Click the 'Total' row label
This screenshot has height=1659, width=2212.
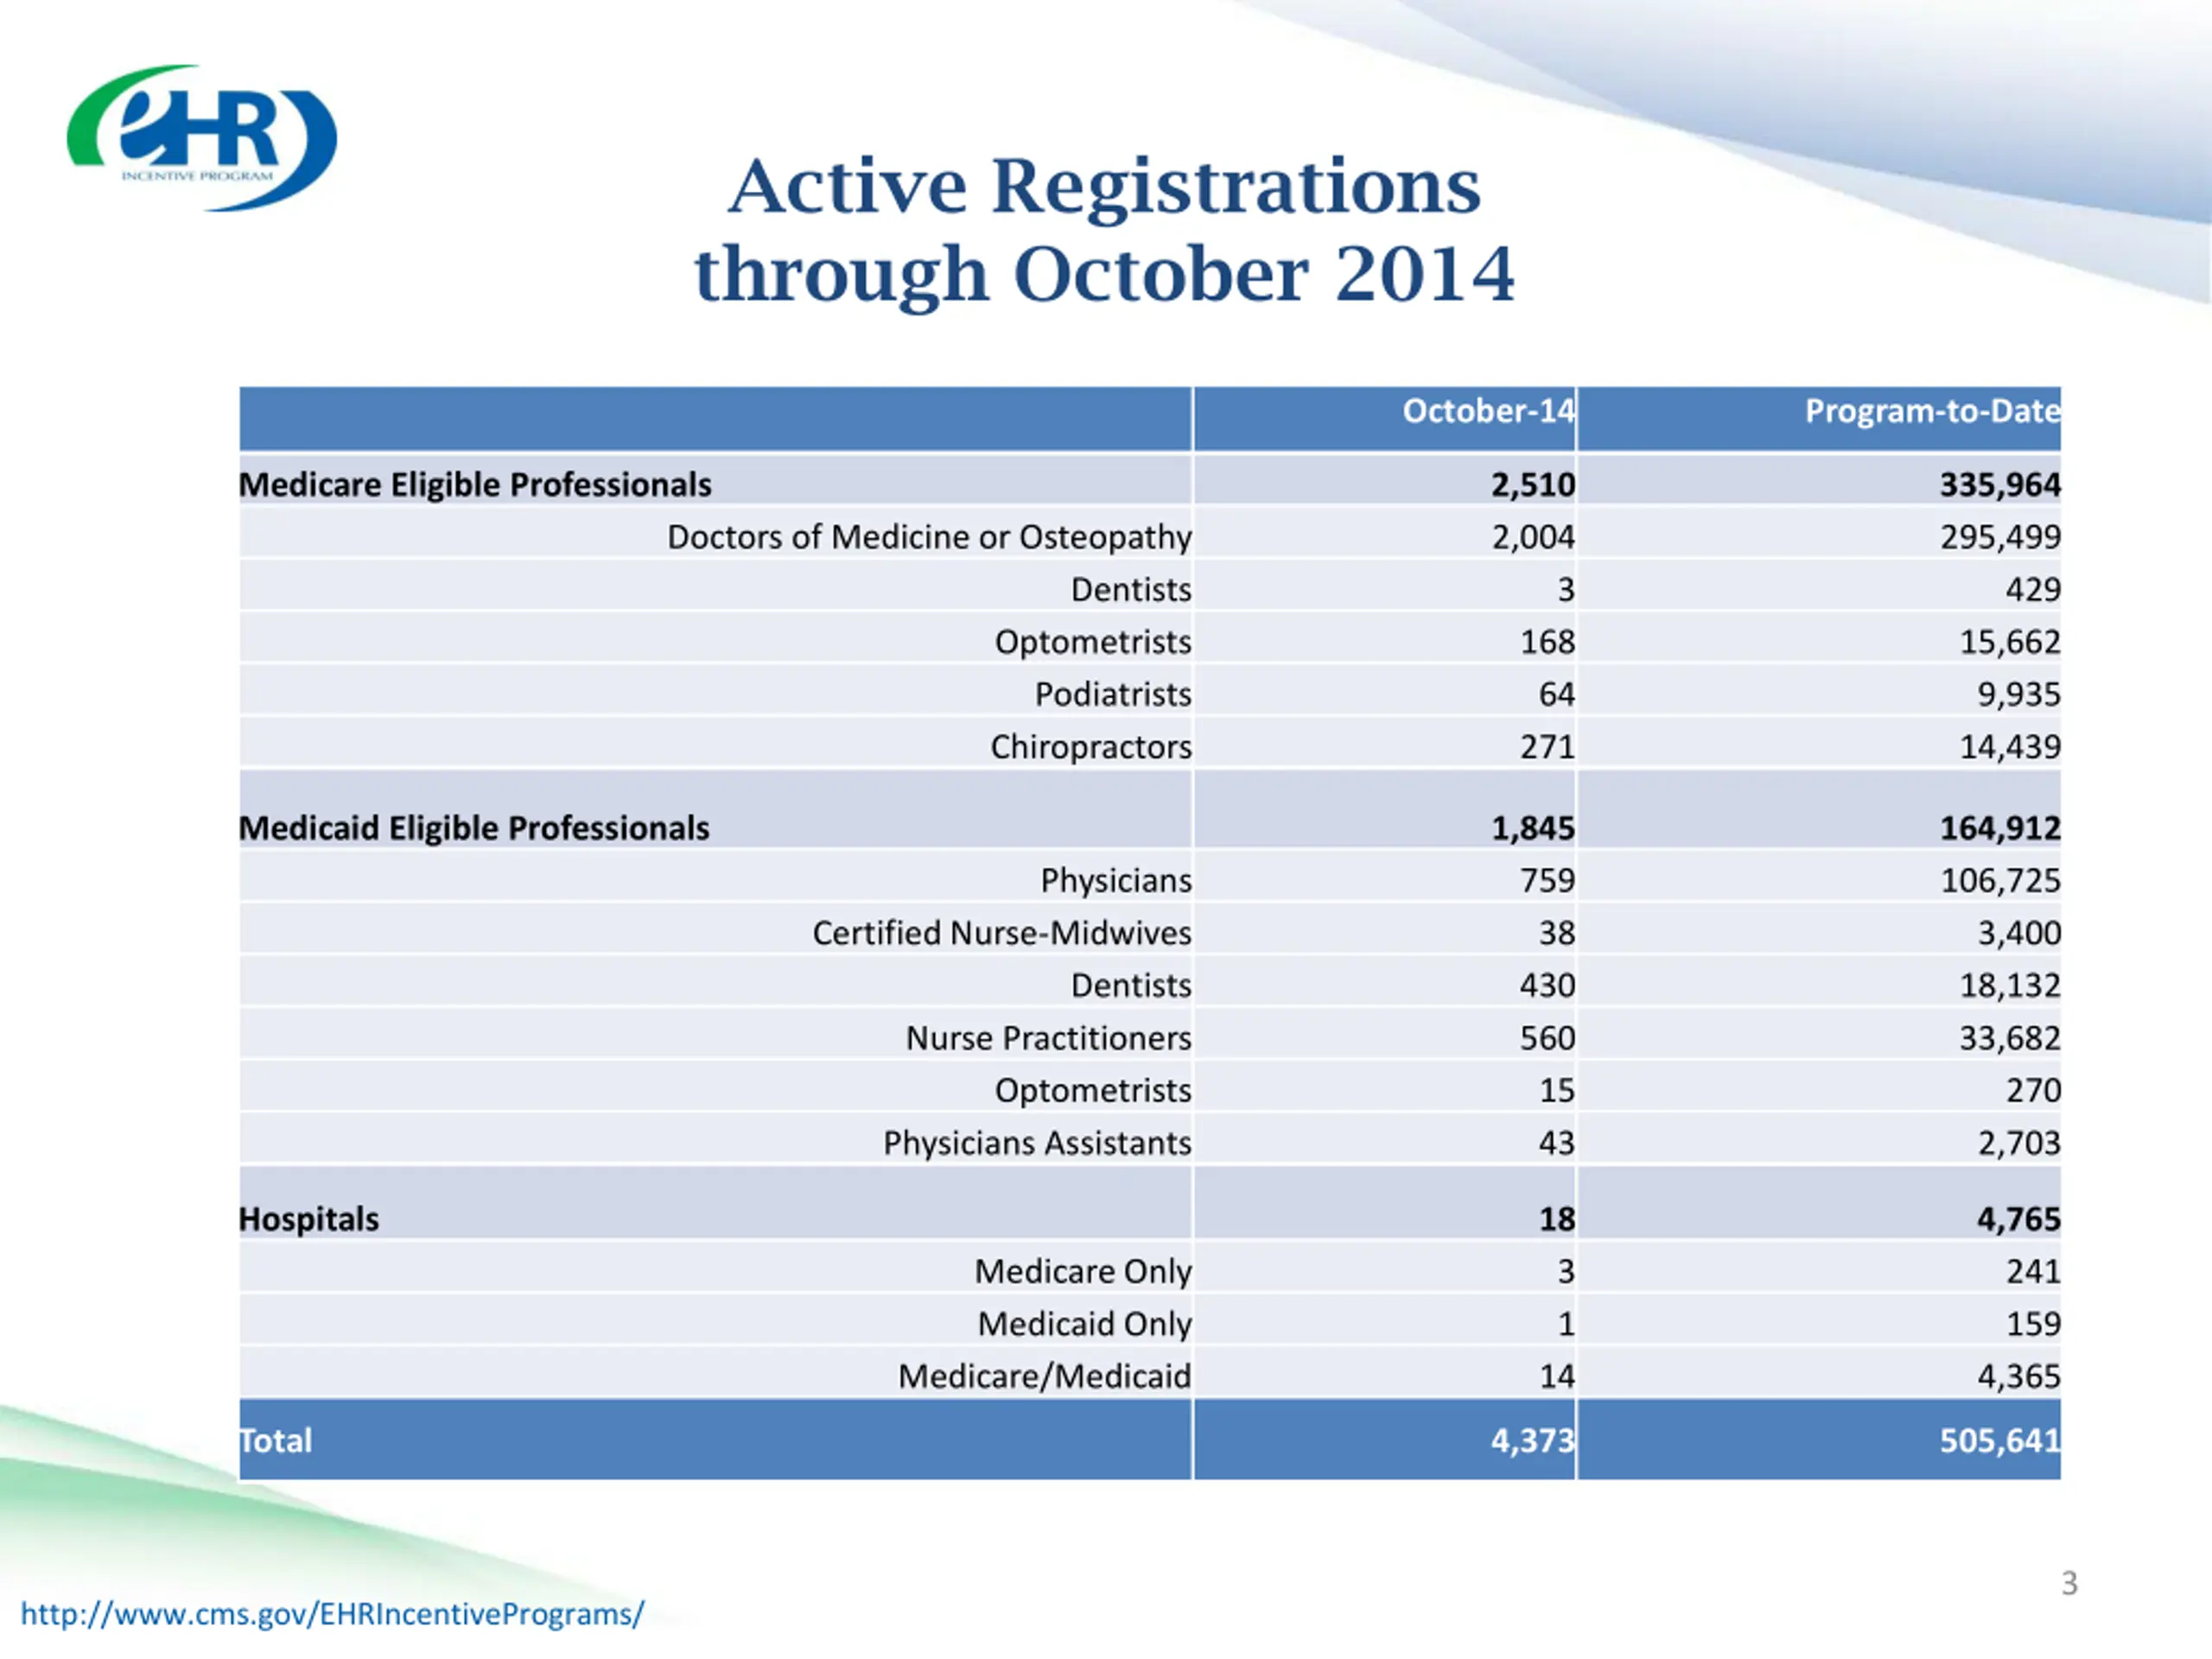(275, 1440)
